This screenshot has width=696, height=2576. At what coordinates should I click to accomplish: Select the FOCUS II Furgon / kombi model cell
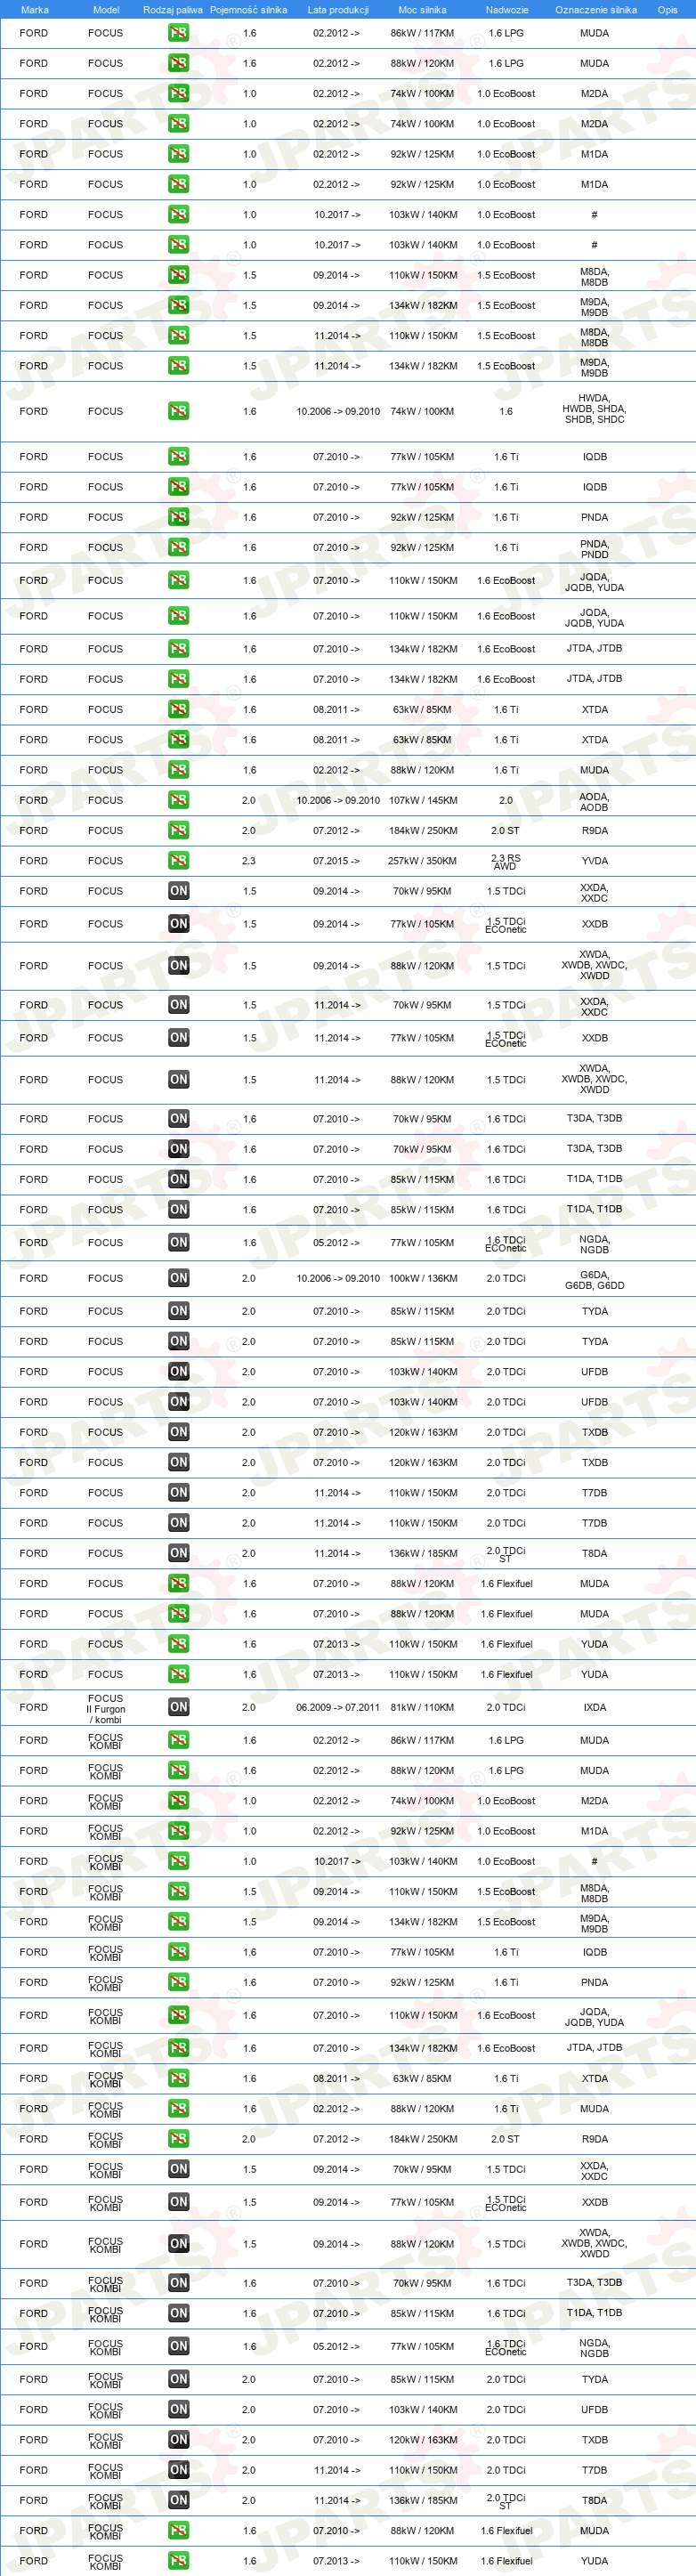105,1709
